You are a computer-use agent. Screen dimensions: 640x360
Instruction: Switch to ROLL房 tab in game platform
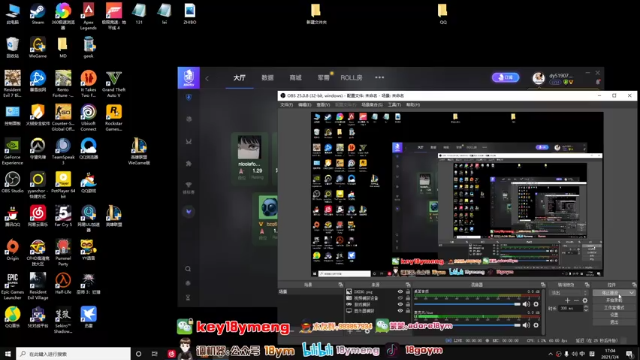[x=351, y=78]
